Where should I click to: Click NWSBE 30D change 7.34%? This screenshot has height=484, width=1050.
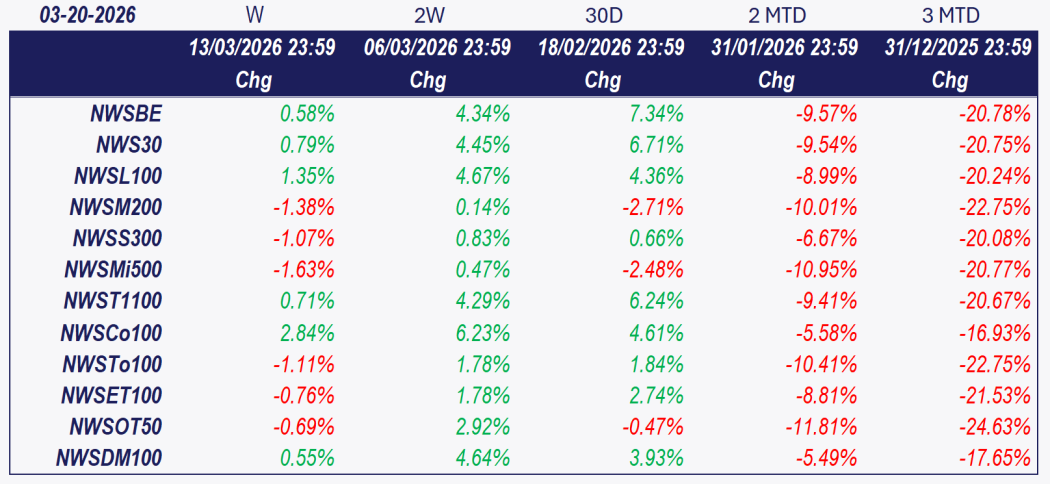tap(656, 114)
